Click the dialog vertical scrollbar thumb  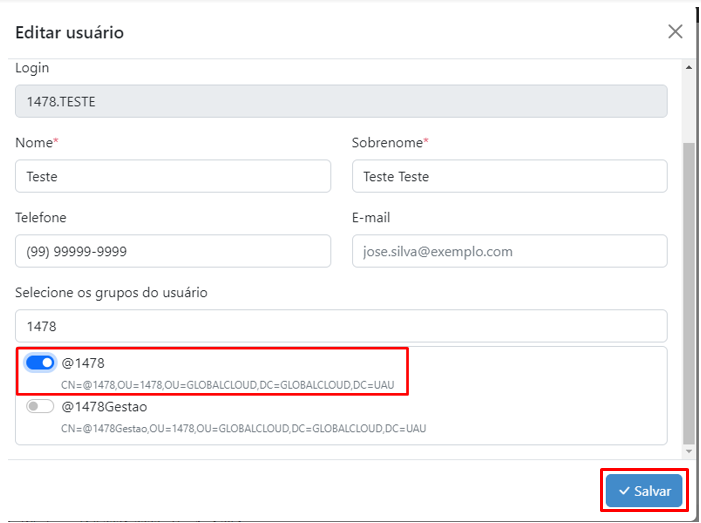pos(689,293)
